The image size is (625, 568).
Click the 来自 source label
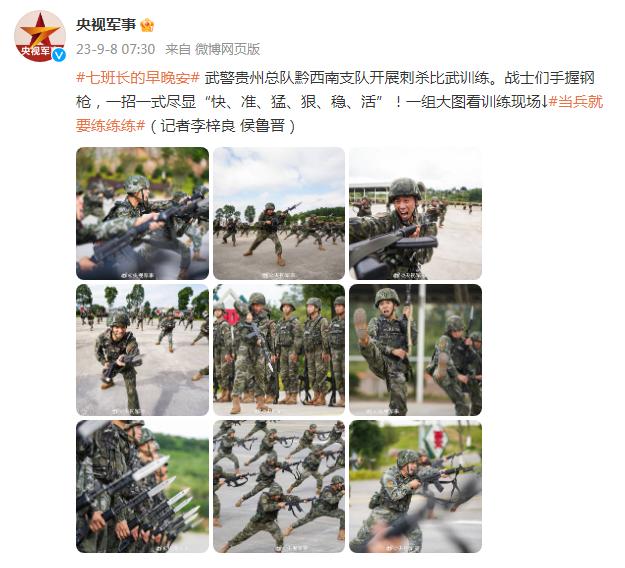(178, 49)
